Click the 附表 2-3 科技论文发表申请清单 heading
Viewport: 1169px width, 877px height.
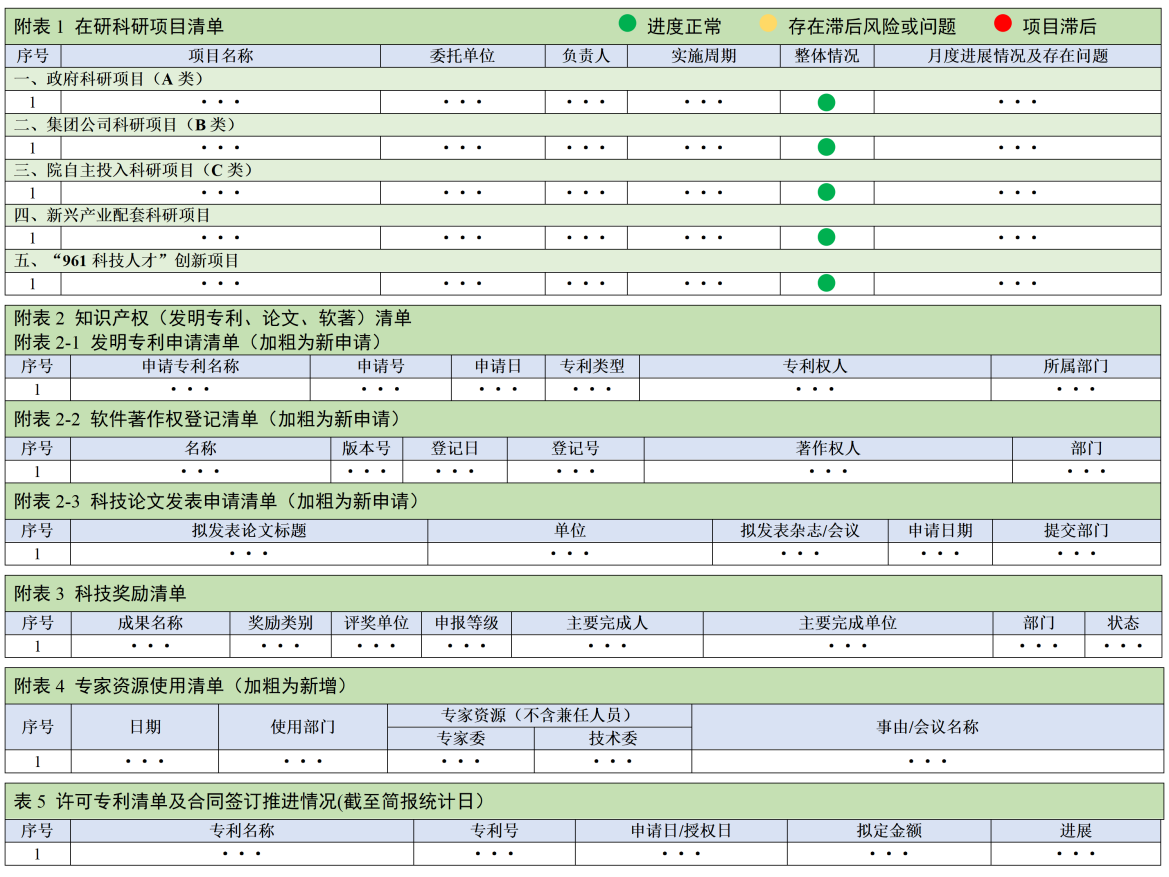click(x=220, y=501)
